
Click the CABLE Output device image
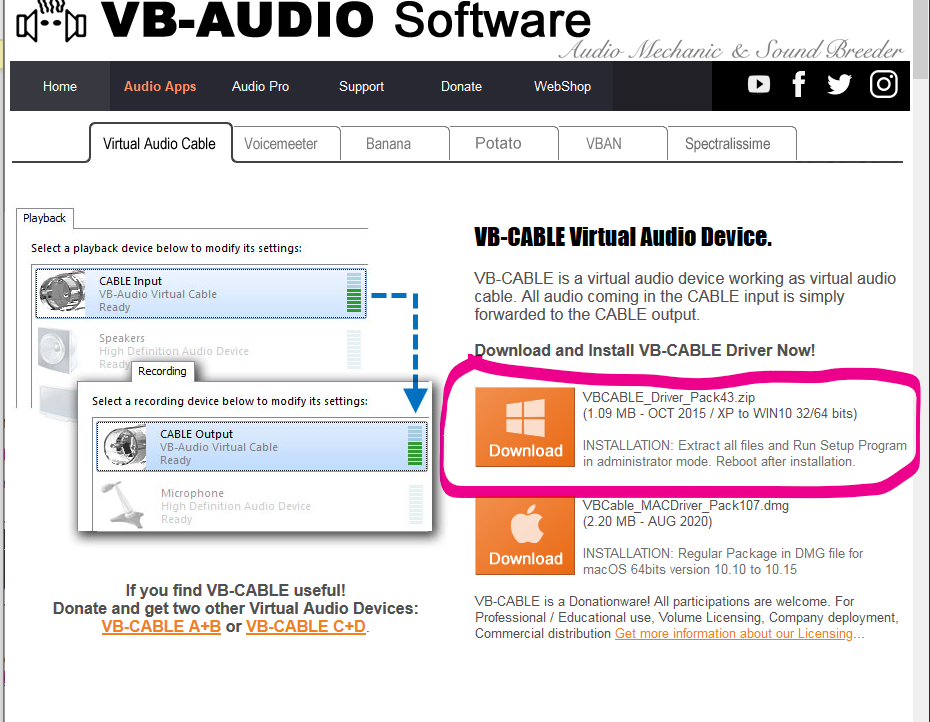[124, 447]
